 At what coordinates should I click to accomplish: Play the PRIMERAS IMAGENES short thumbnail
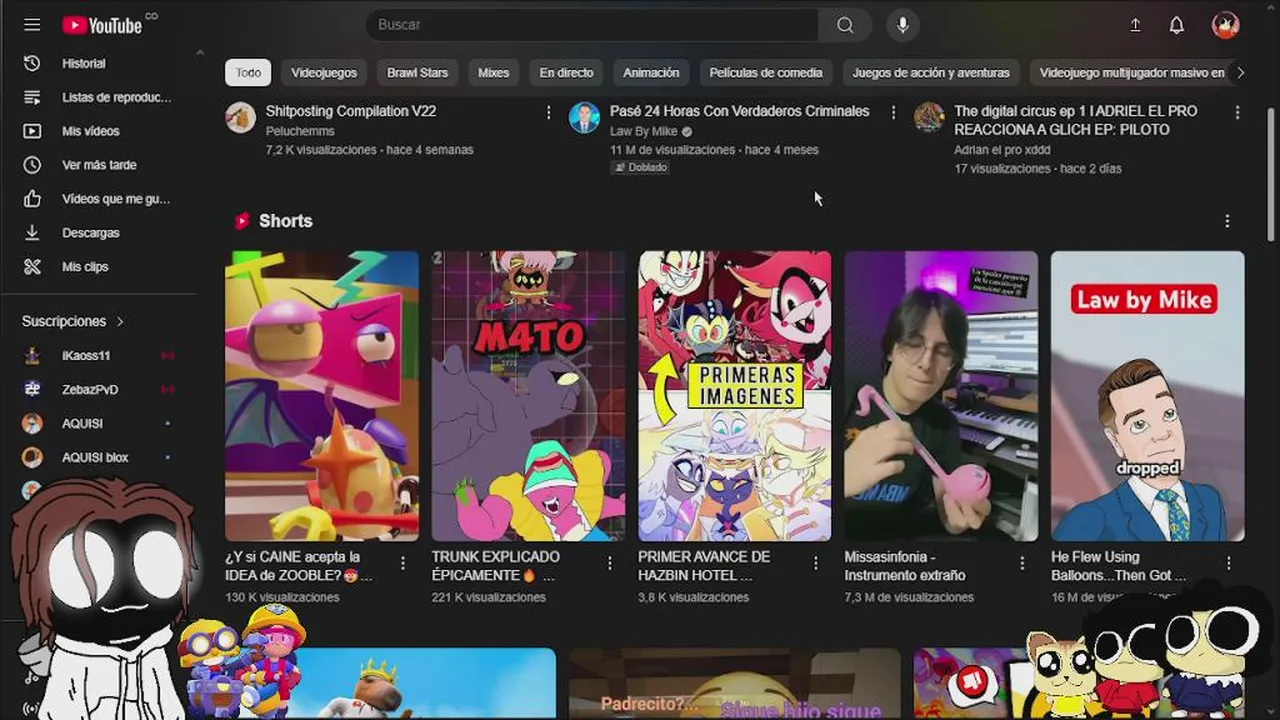pyautogui.click(x=735, y=396)
